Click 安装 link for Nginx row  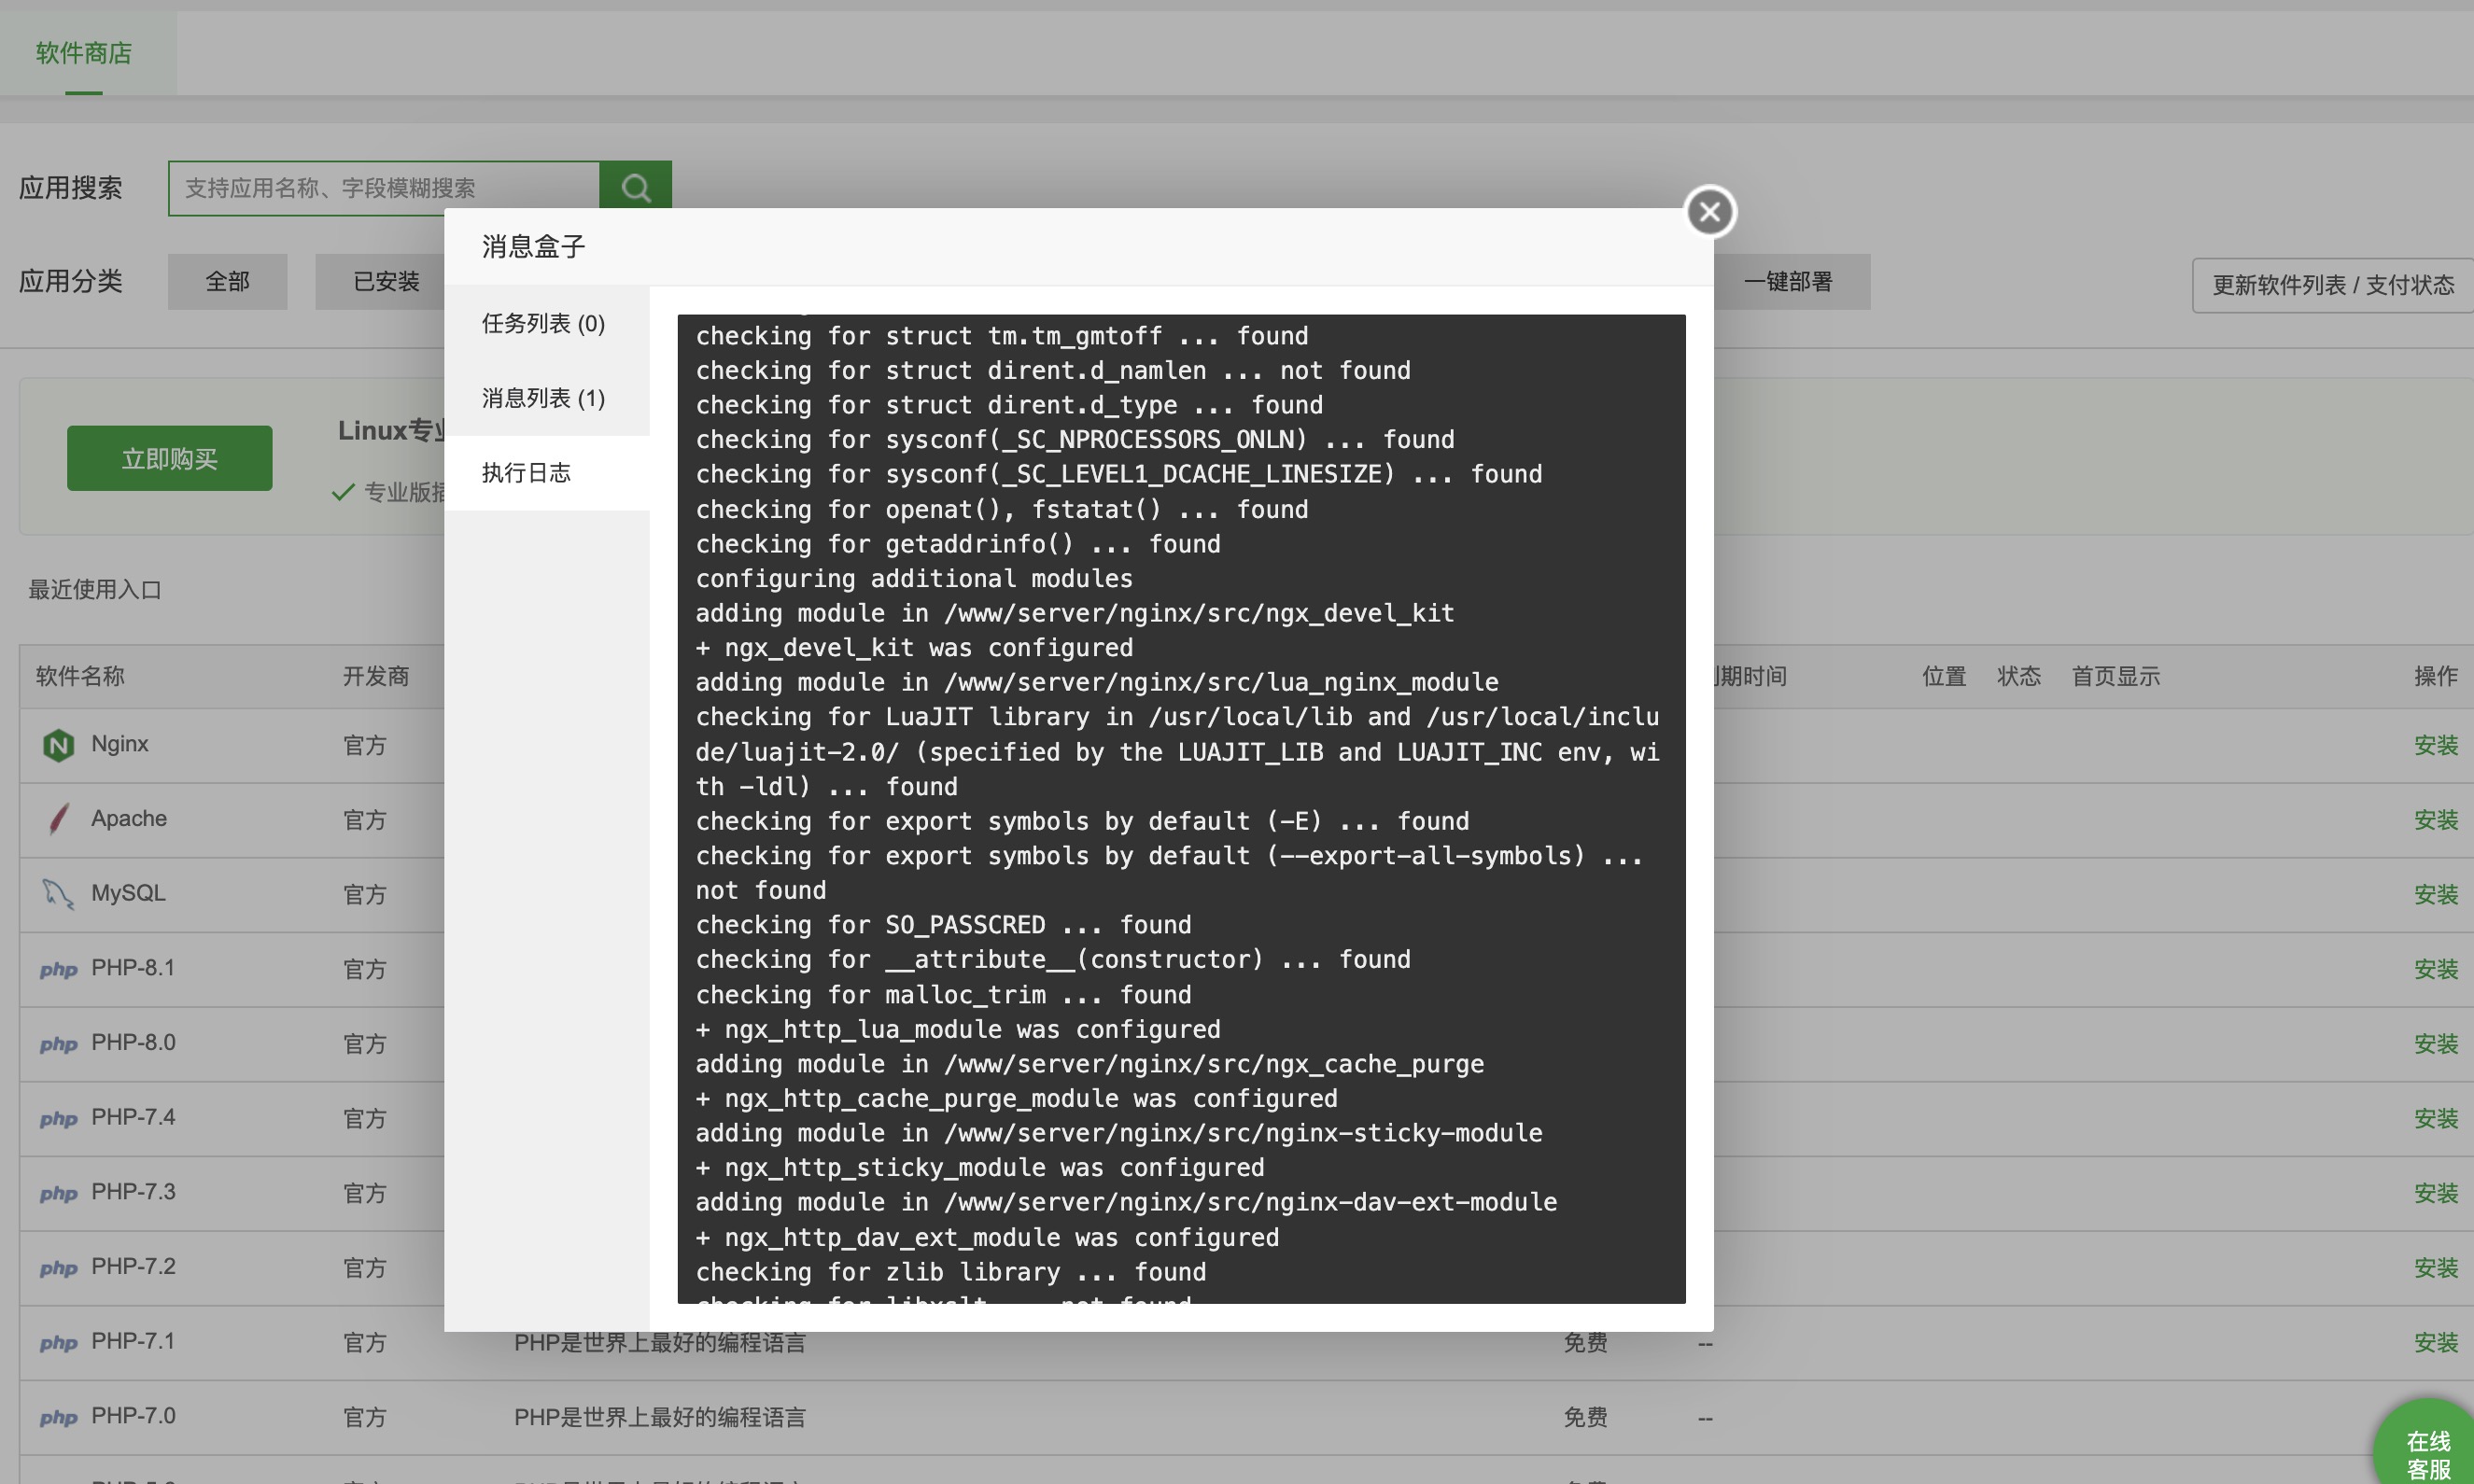[x=2434, y=745]
